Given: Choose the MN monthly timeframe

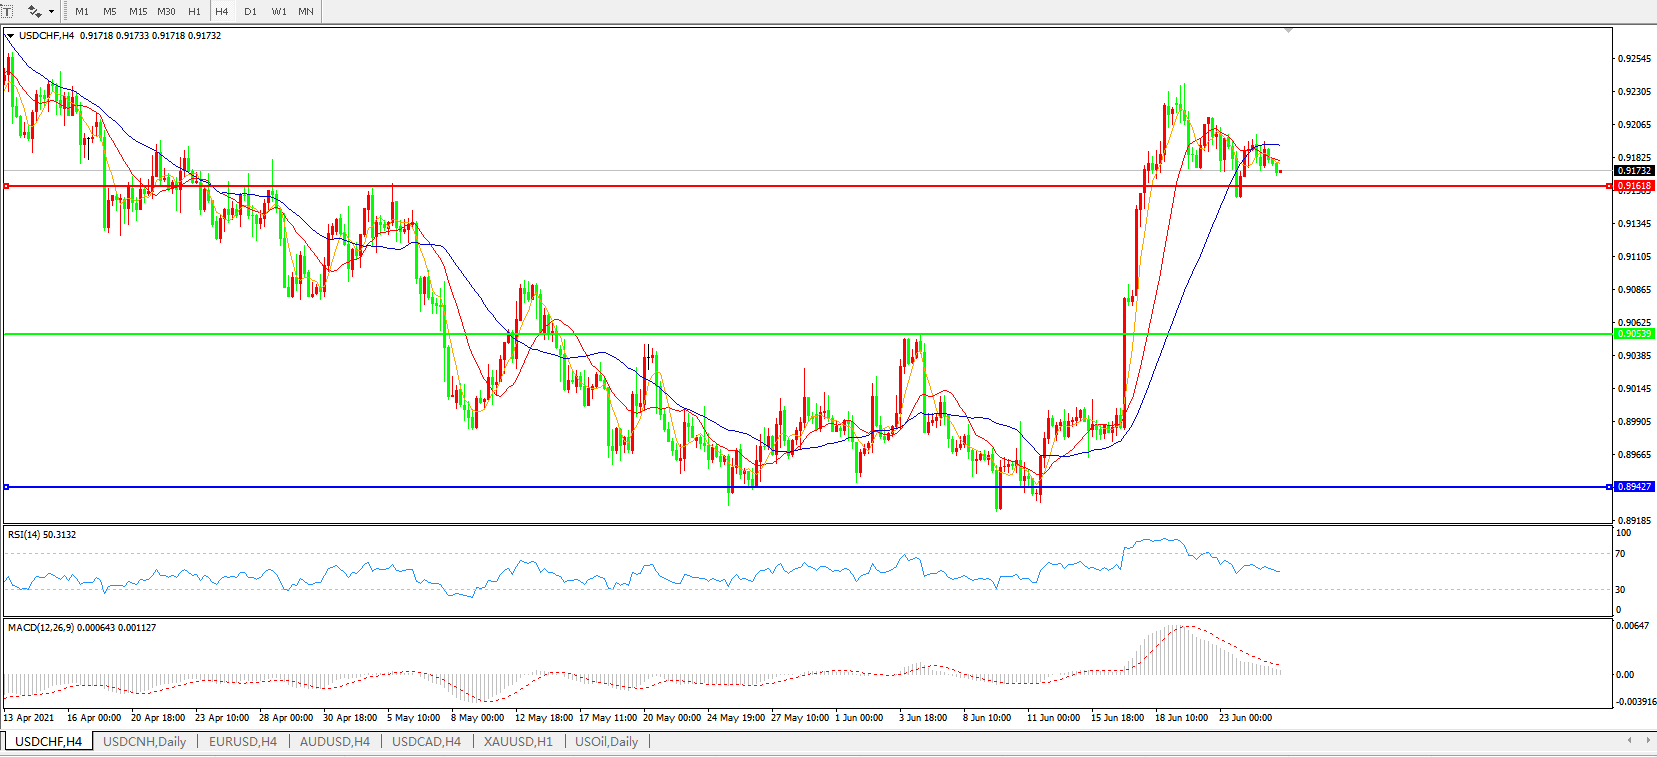Looking at the screenshot, I should pos(306,12).
